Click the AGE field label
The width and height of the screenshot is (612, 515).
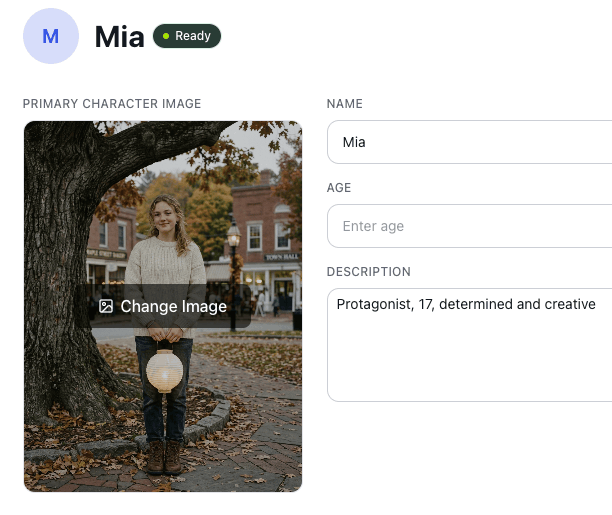(339, 188)
